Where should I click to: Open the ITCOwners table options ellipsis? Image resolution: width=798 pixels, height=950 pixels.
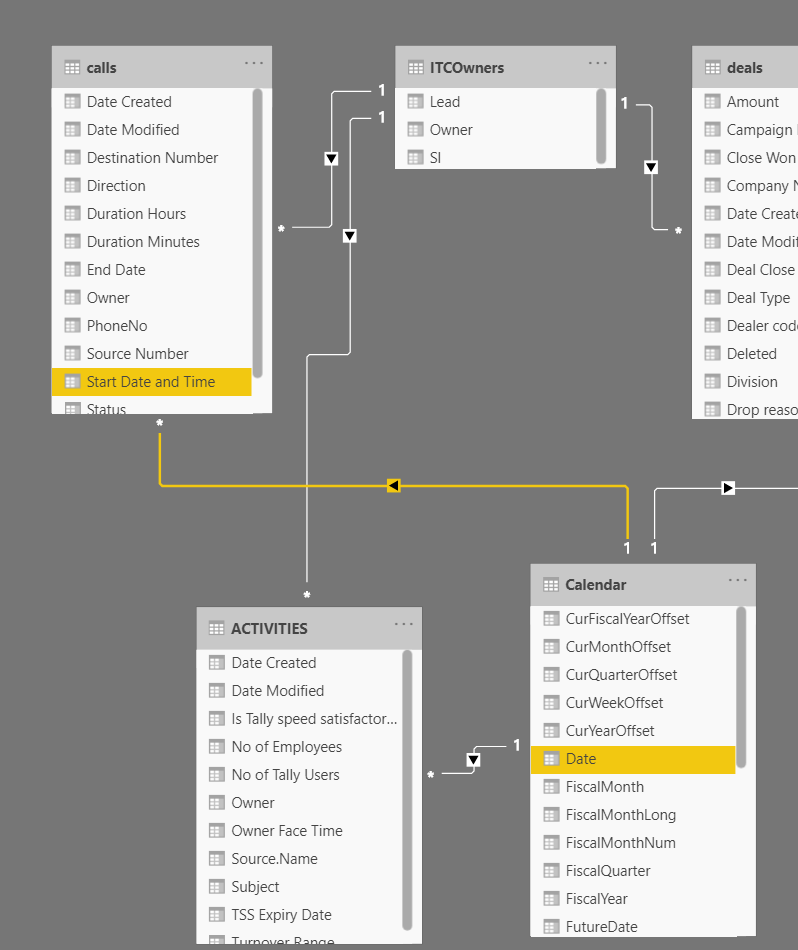point(597,63)
